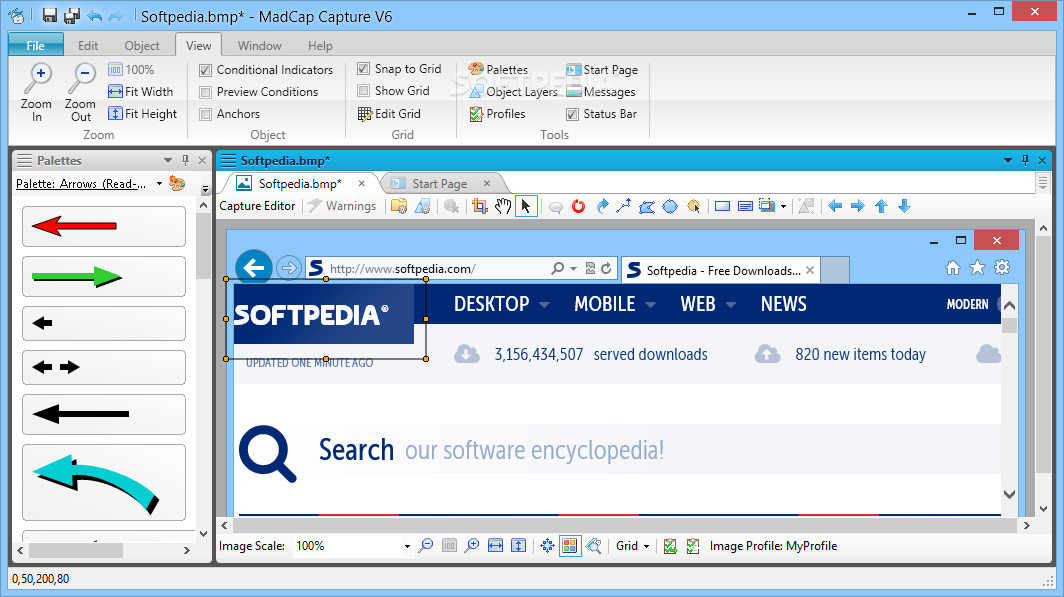Click the Palettes panel scroll down arrow
The image size is (1064, 597).
tap(203, 534)
